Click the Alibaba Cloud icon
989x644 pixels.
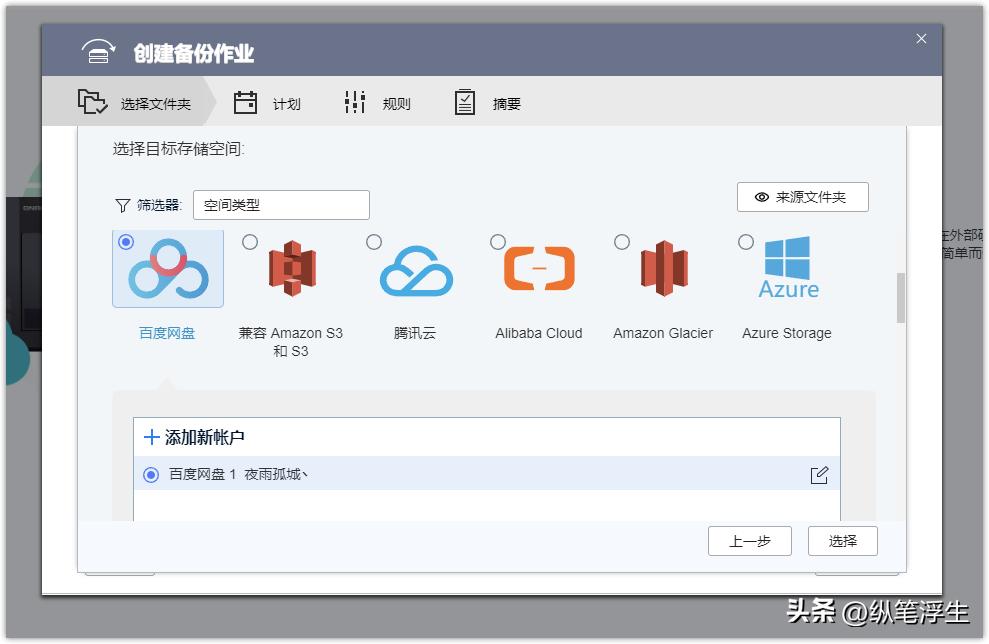point(539,267)
